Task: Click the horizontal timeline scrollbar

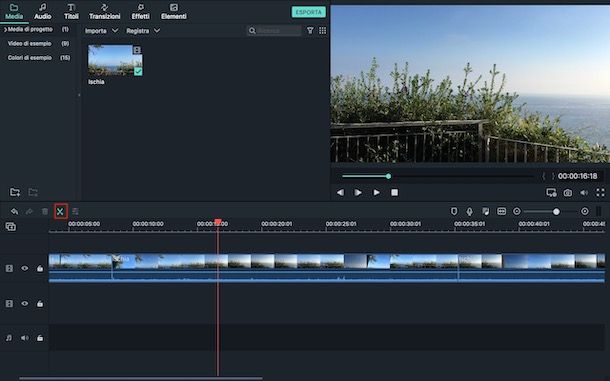Action: [141, 378]
